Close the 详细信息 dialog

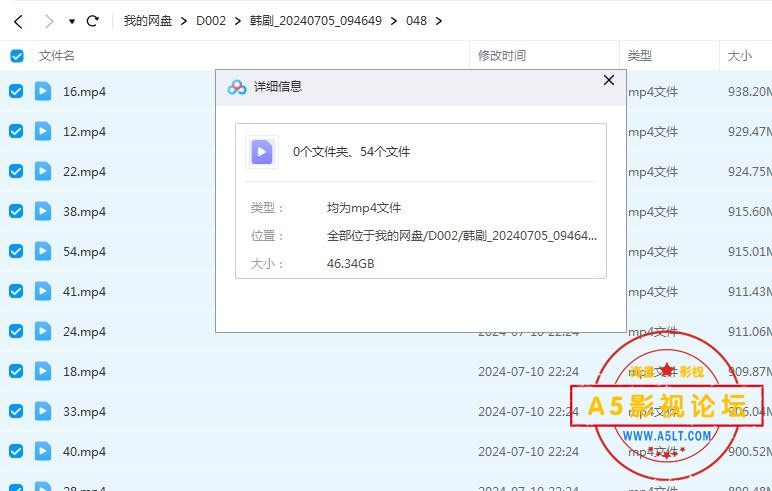(609, 80)
